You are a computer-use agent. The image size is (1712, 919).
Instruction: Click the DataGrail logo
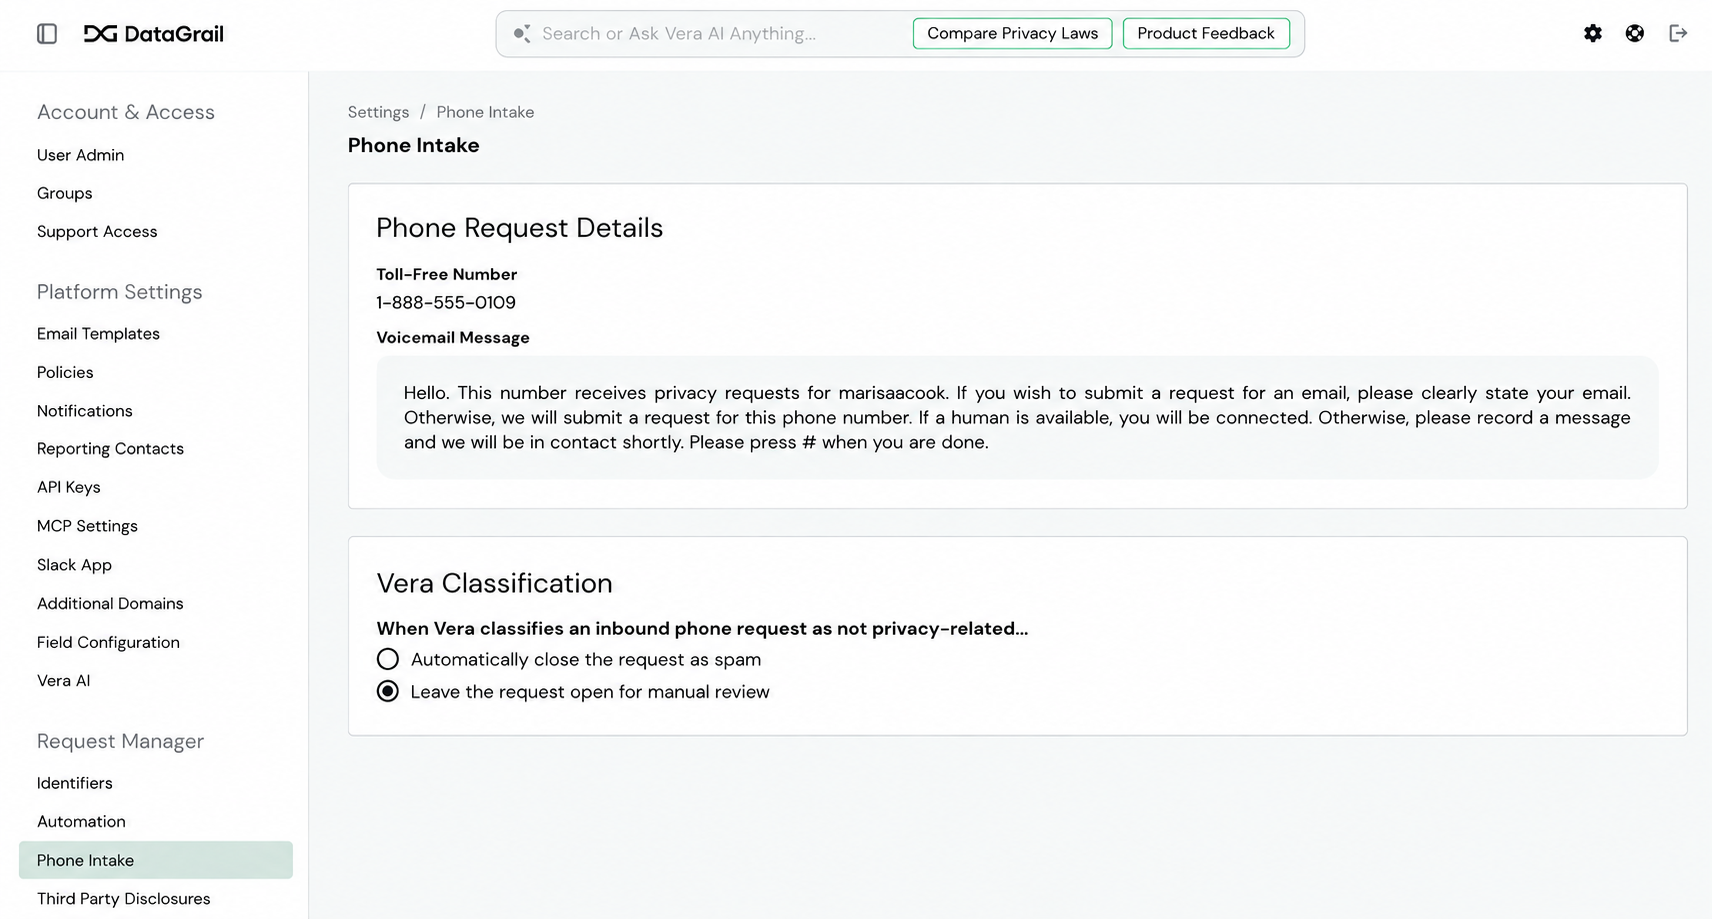tap(154, 34)
